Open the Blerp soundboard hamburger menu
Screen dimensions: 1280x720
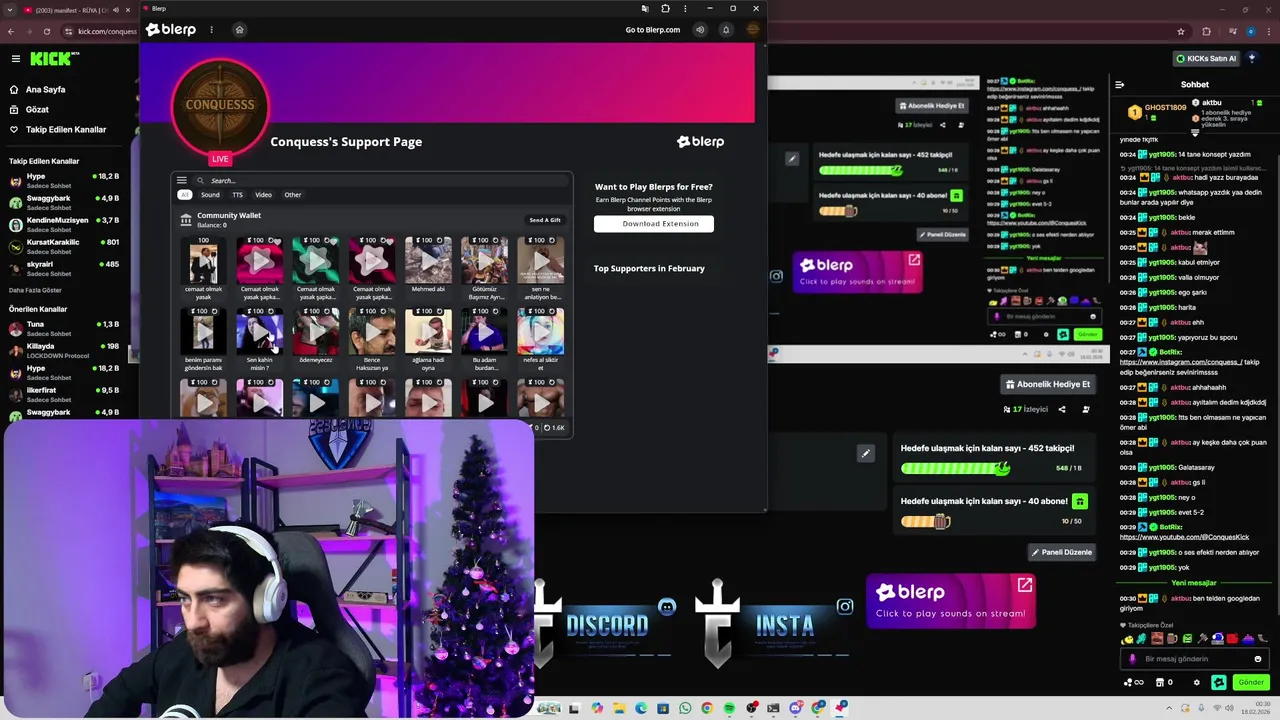(x=182, y=181)
